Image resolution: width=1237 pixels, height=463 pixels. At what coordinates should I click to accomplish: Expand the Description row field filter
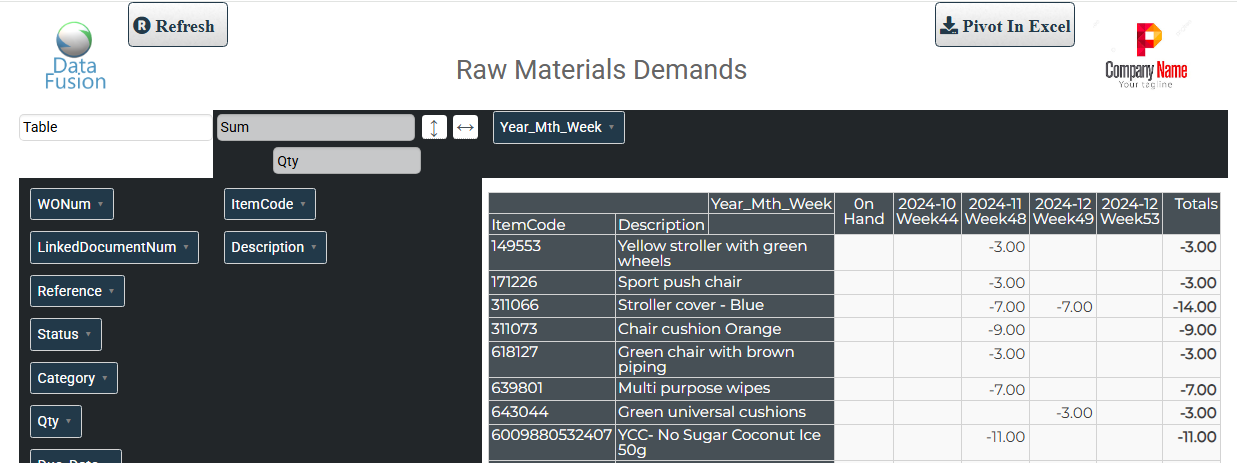tap(313, 247)
